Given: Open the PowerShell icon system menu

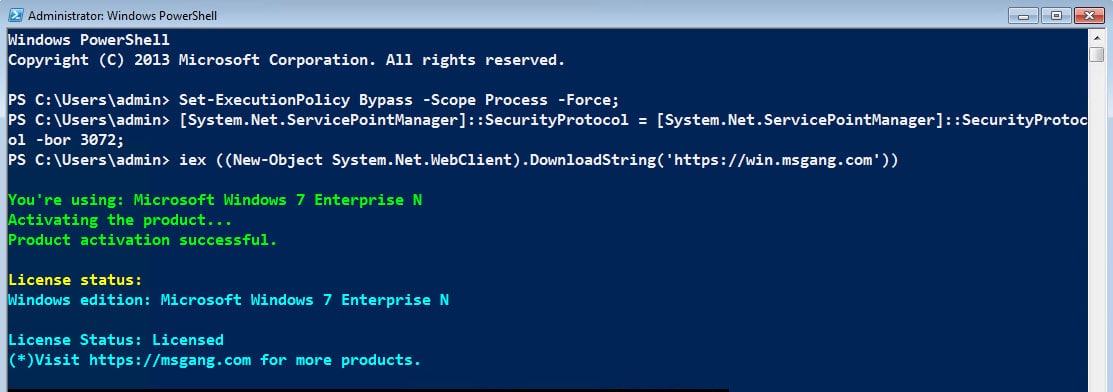Looking at the screenshot, I should 15,15.
